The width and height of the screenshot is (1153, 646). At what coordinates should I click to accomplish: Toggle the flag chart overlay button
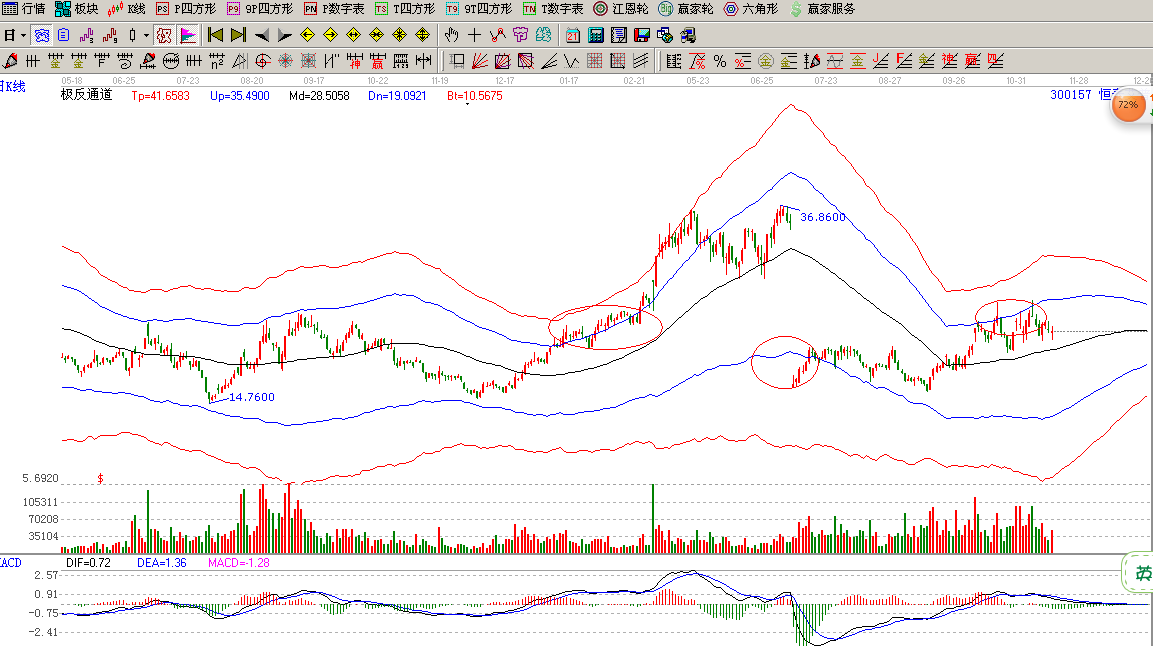tap(188, 35)
